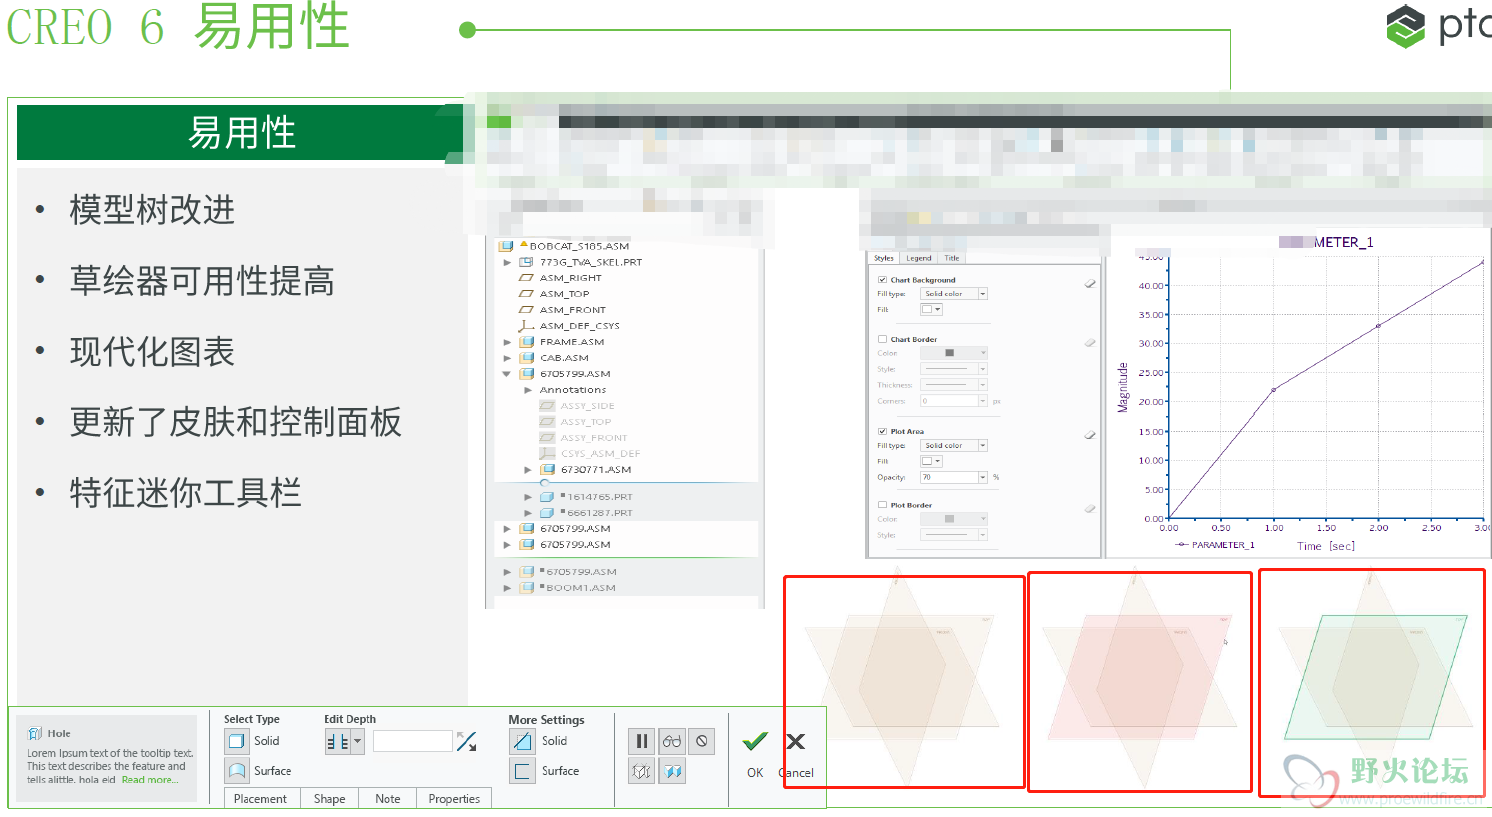Click the no-preview circle-slash icon

pyautogui.click(x=702, y=741)
